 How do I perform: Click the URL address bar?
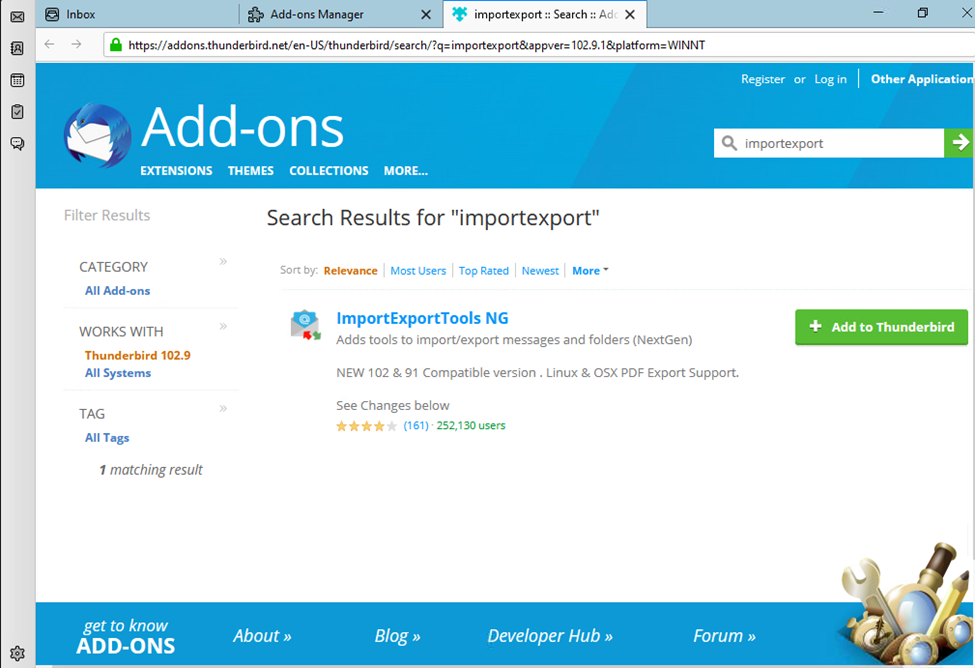point(541,45)
